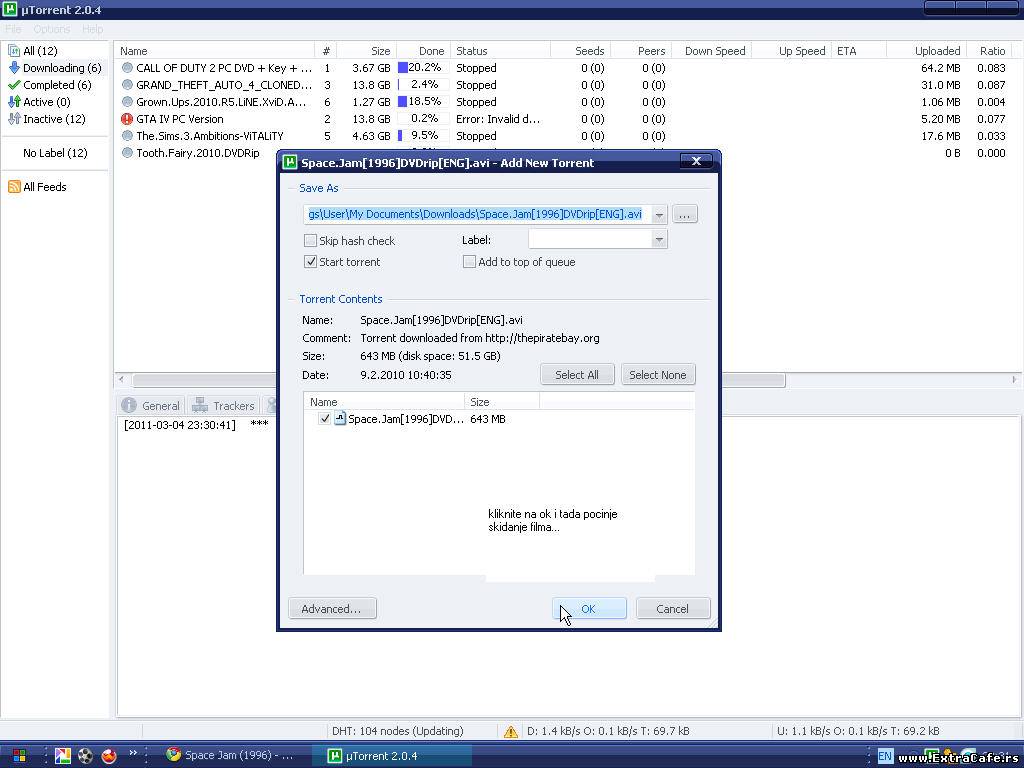
Task: Confirm the dialog with the OK button
Action: coord(588,609)
